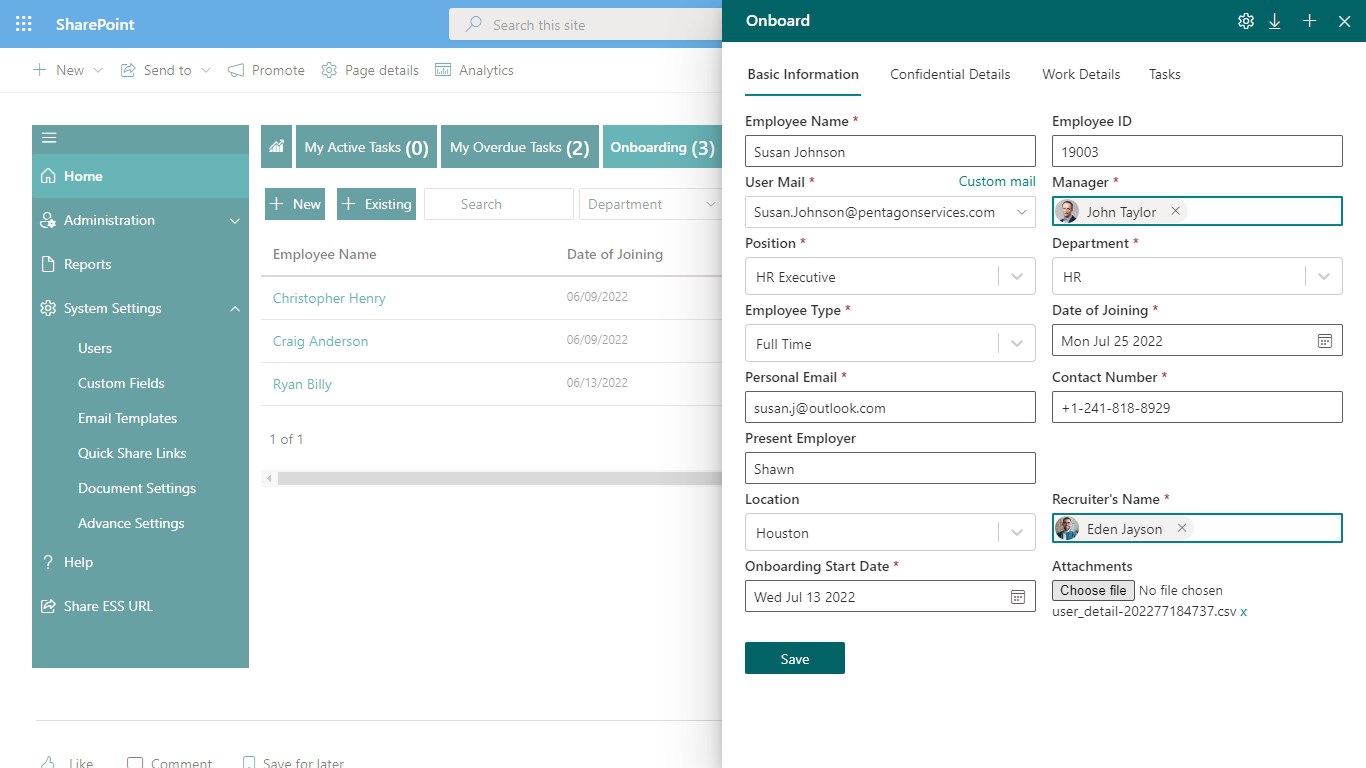This screenshot has width=1366, height=768.
Task: Open the dashboard chart icon tab
Action: pyautogui.click(x=276, y=147)
